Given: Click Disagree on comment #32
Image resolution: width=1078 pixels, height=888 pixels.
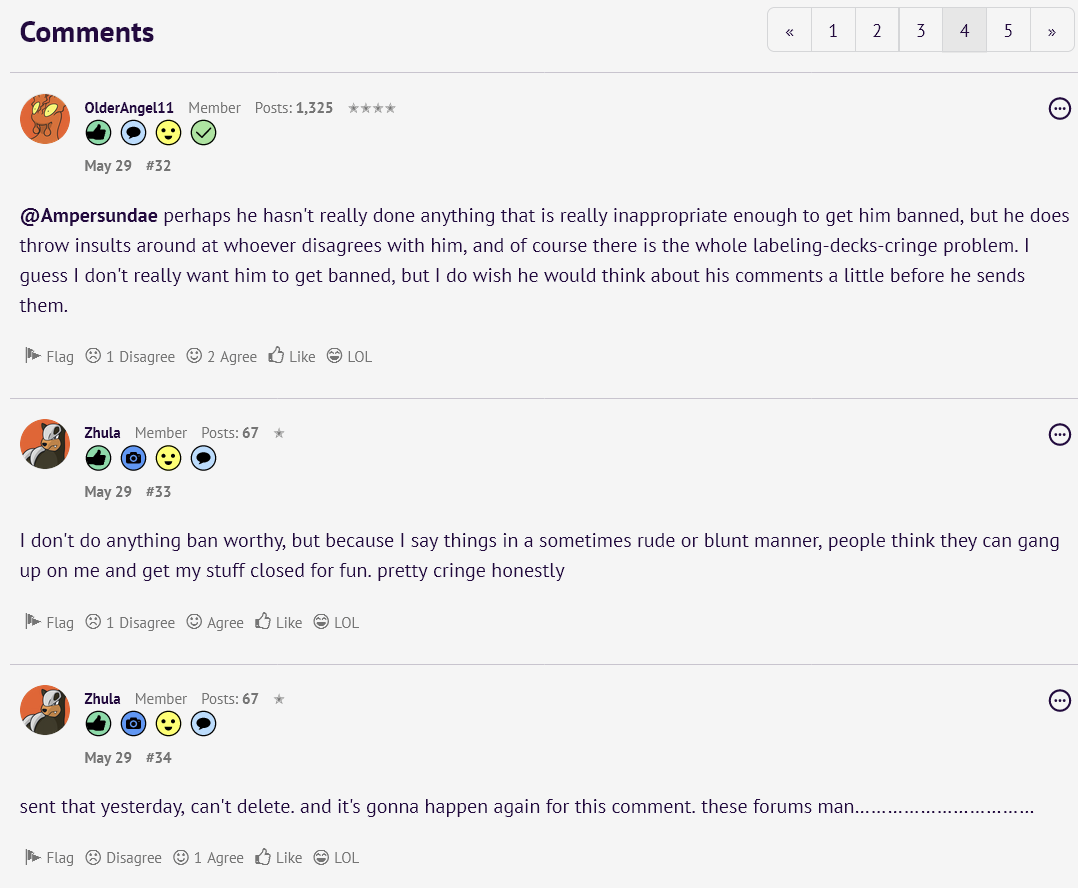Looking at the screenshot, I should (130, 357).
